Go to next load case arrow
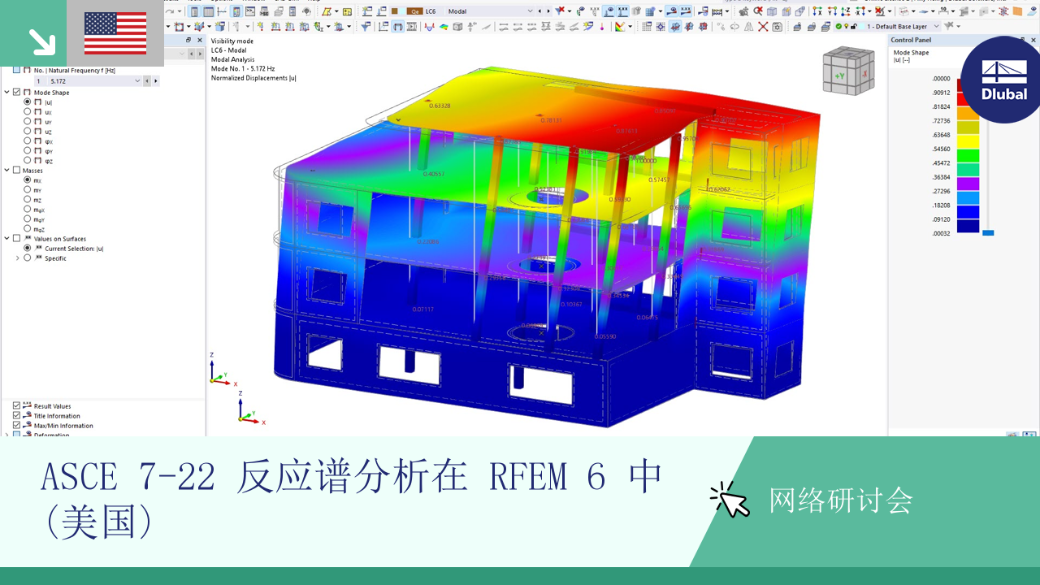 pyautogui.click(x=548, y=11)
